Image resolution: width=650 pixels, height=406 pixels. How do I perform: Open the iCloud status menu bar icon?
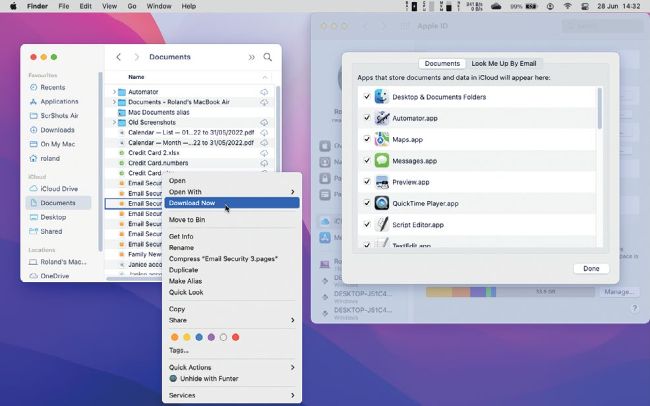pos(496,6)
